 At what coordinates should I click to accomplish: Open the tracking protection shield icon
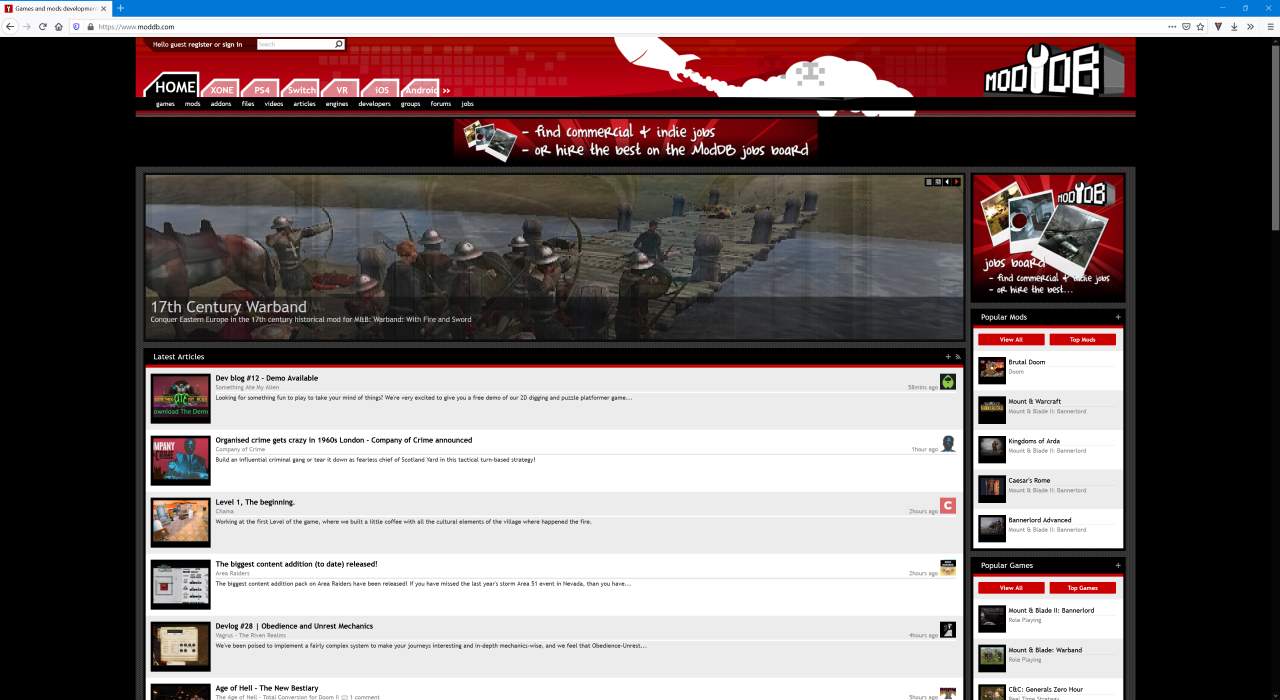pos(76,27)
